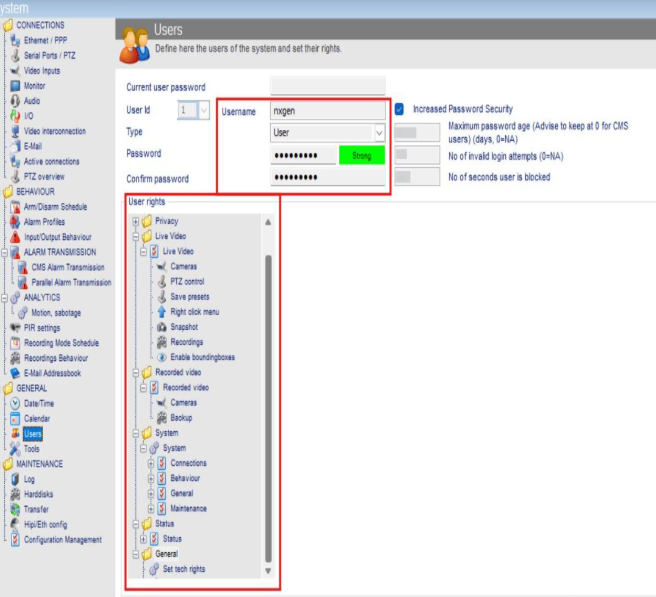Open Ethernet / PPP settings icon
Viewport: 656px width, 597px height.
click(x=15, y=41)
